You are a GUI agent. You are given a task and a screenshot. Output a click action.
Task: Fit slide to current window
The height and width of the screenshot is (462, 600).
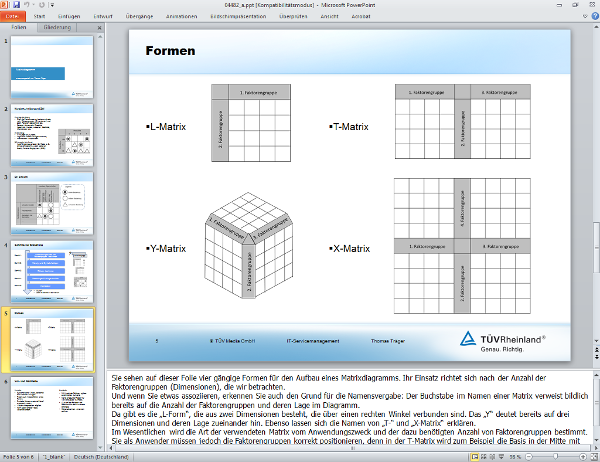[x=591, y=456]
